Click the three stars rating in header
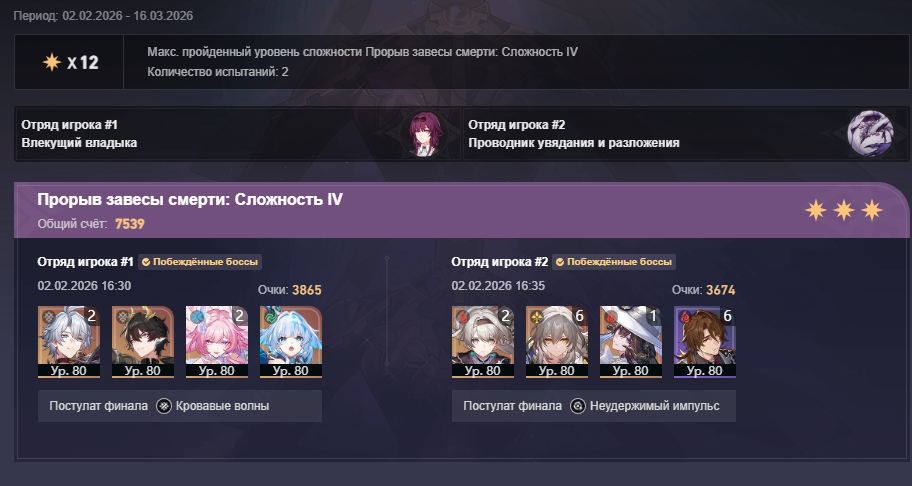 point(843,210)
